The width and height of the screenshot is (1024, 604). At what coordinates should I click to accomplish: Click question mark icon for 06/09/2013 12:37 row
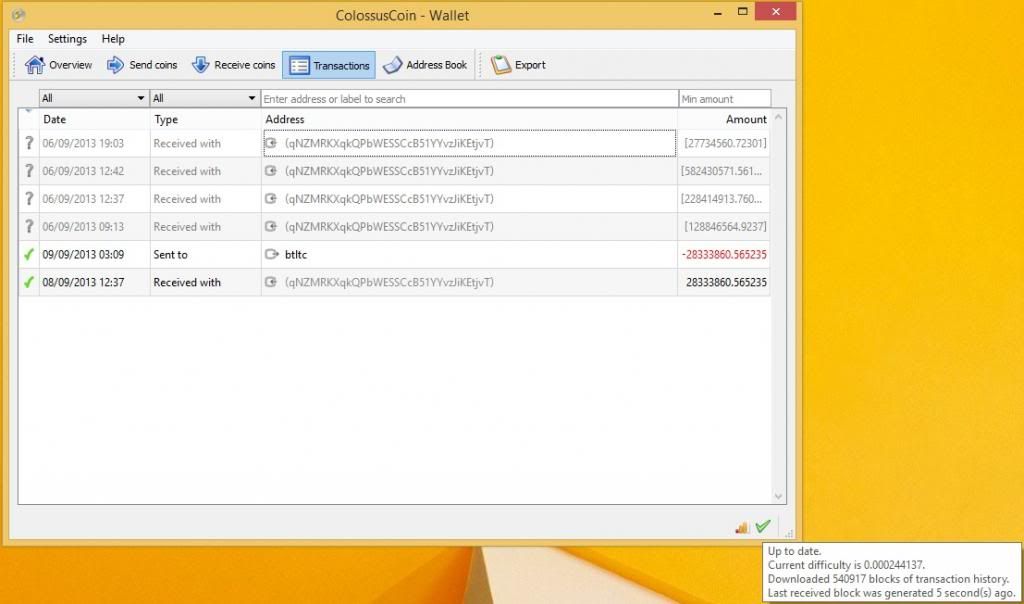(29, 199)
